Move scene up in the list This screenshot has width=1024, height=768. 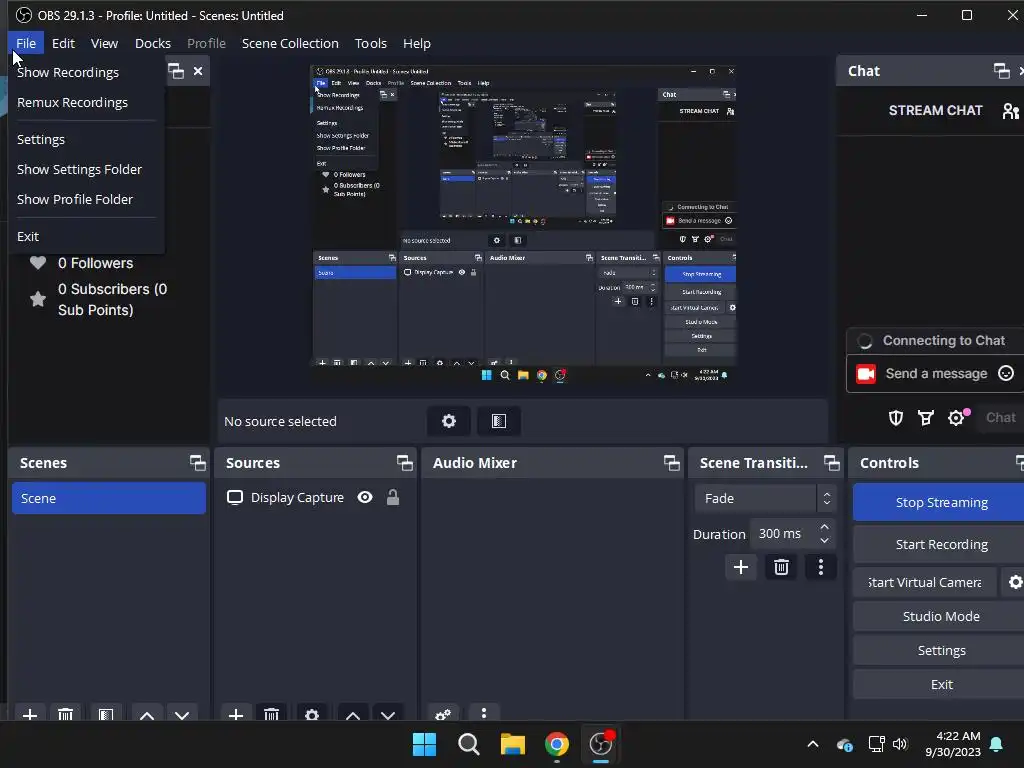(147, 715)
